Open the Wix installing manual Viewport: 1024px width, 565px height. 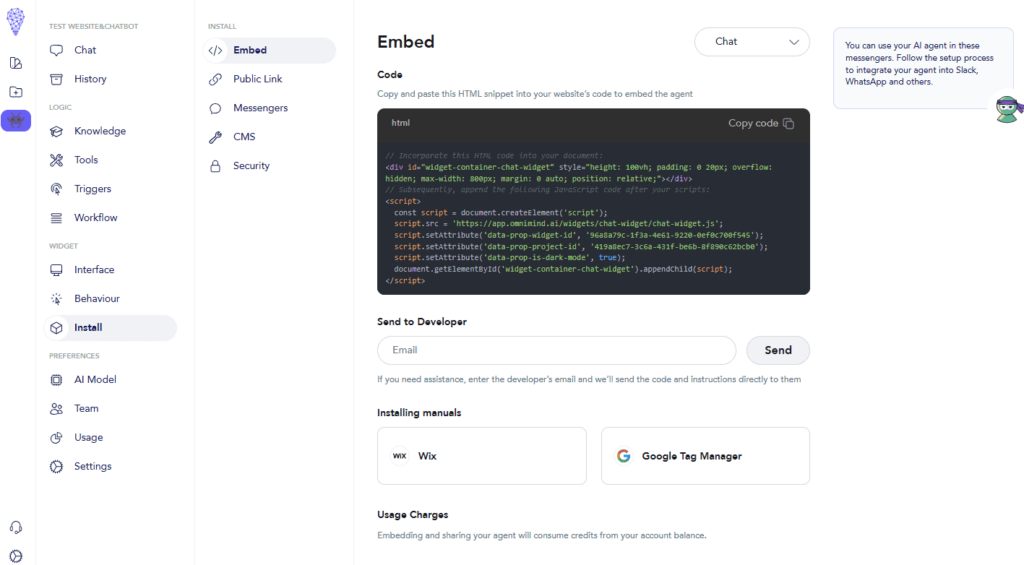pyautogui.click(x=481, y=456)
